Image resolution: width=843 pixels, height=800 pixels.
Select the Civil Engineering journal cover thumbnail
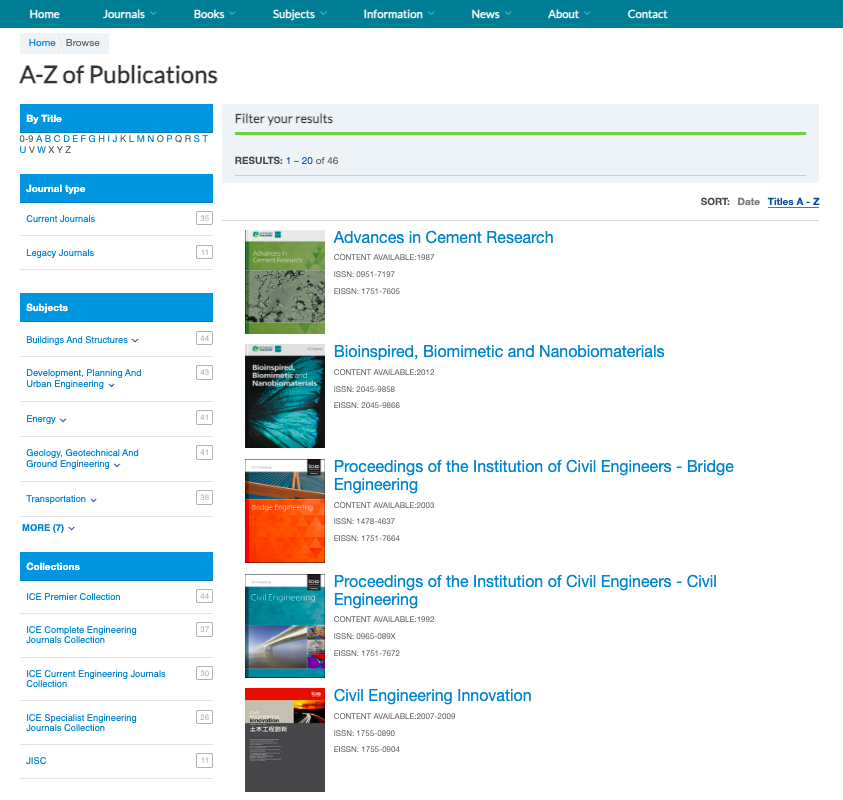coord(285,626)
